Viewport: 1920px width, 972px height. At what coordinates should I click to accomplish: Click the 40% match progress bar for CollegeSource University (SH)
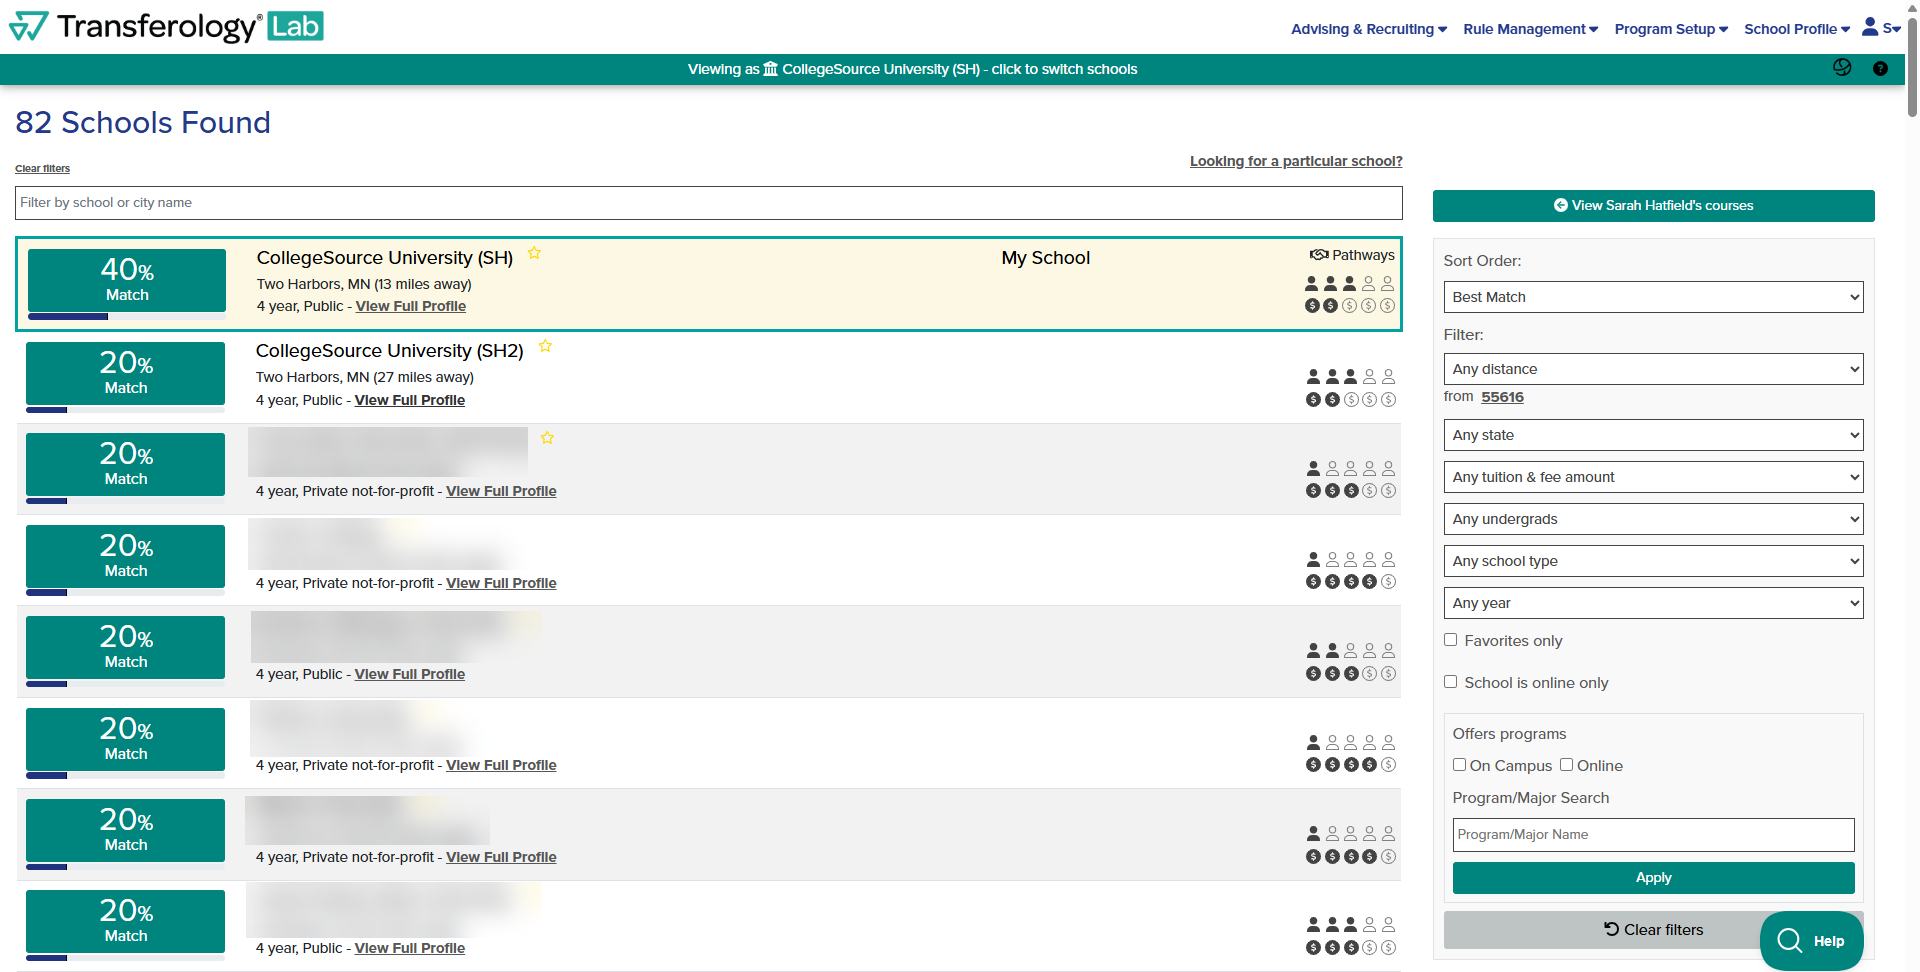[127, 317]
